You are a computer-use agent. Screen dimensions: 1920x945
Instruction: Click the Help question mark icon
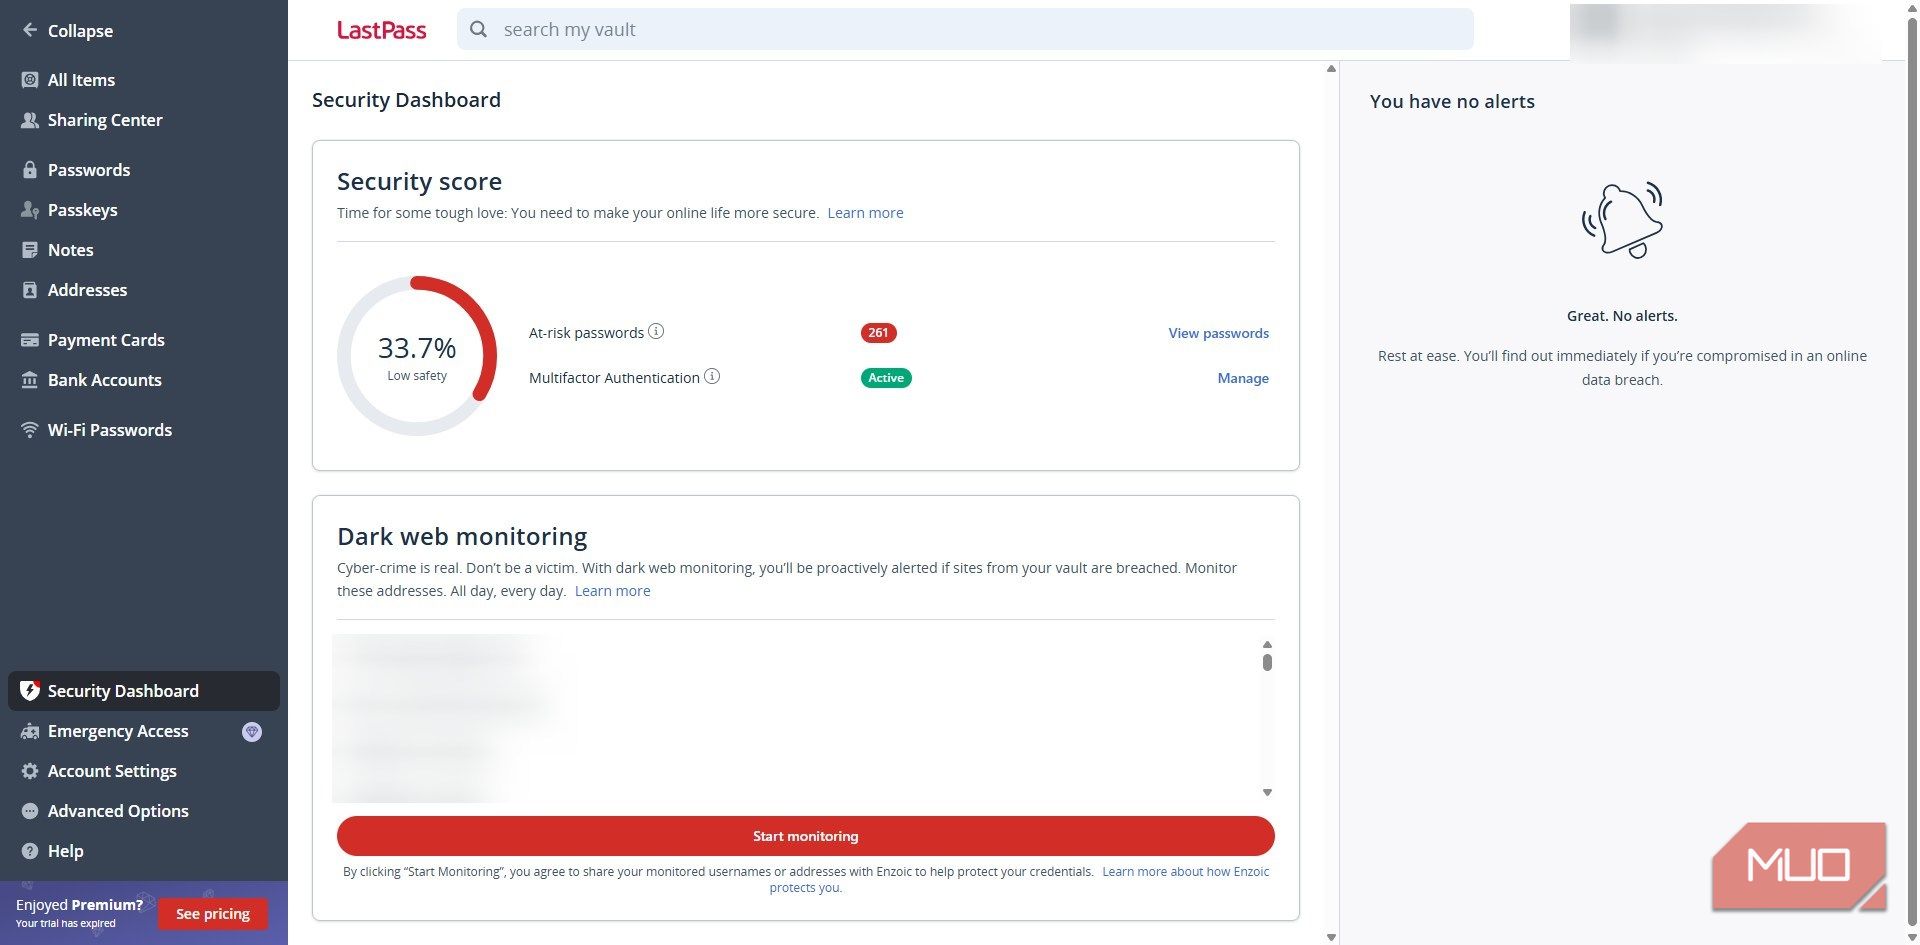click(x=30, y=851)
